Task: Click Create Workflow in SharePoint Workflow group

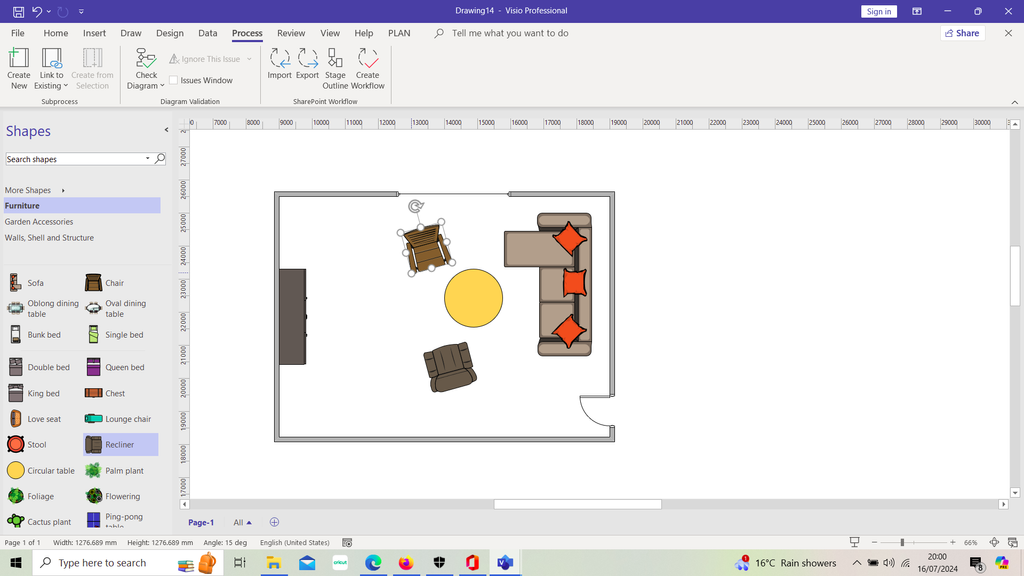Action: (x=367, y=68)
